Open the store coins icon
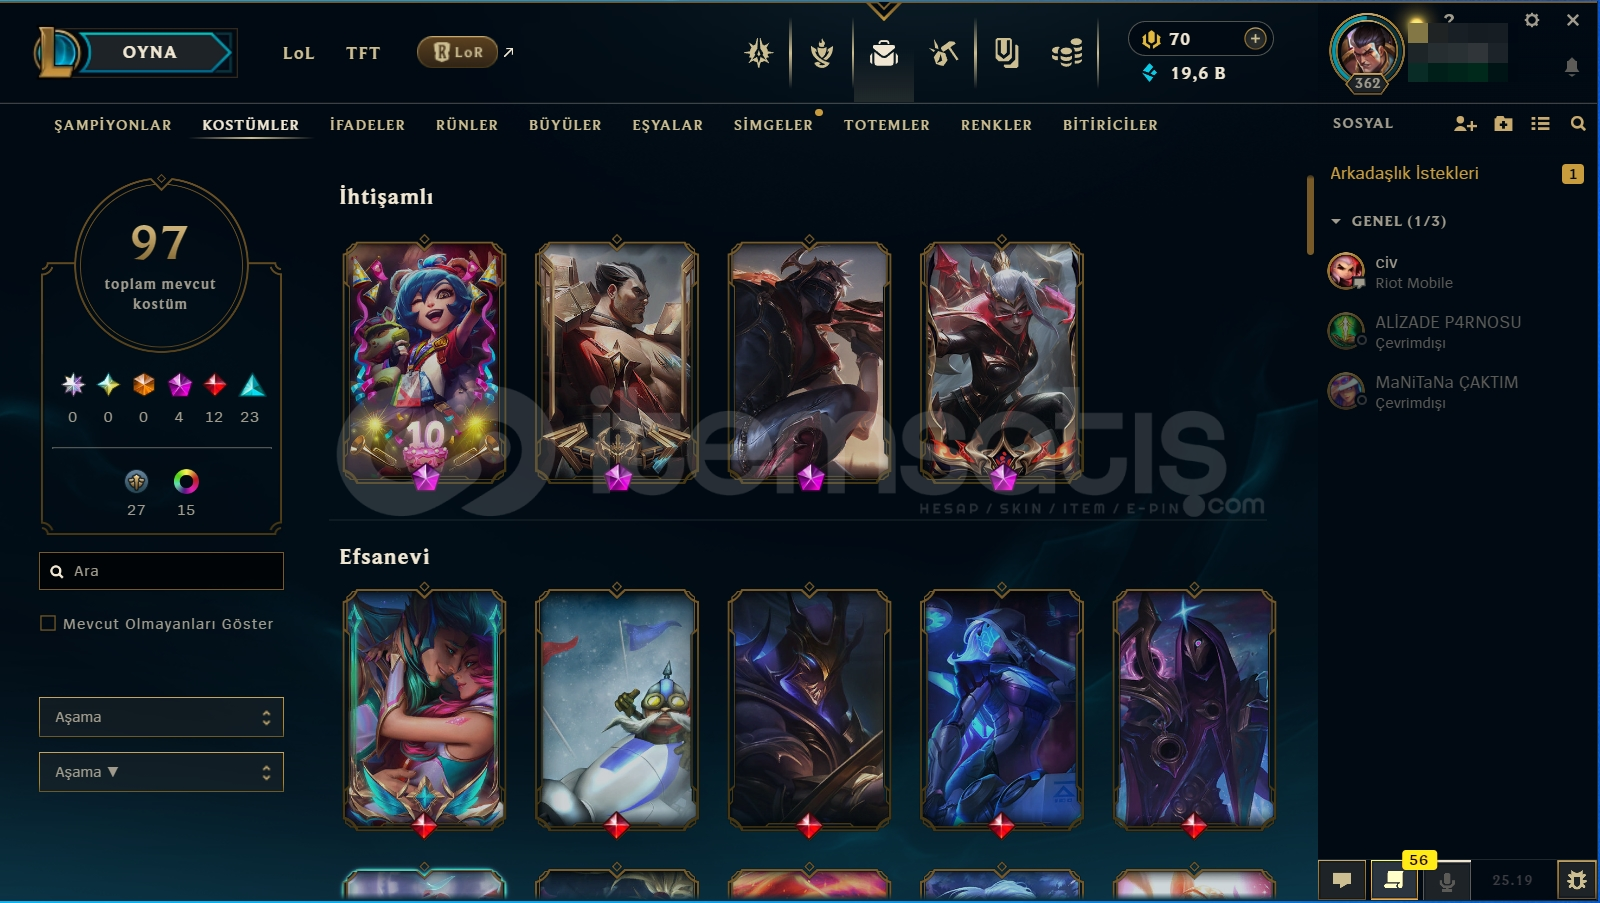1600x903 pixels. 1067,53
